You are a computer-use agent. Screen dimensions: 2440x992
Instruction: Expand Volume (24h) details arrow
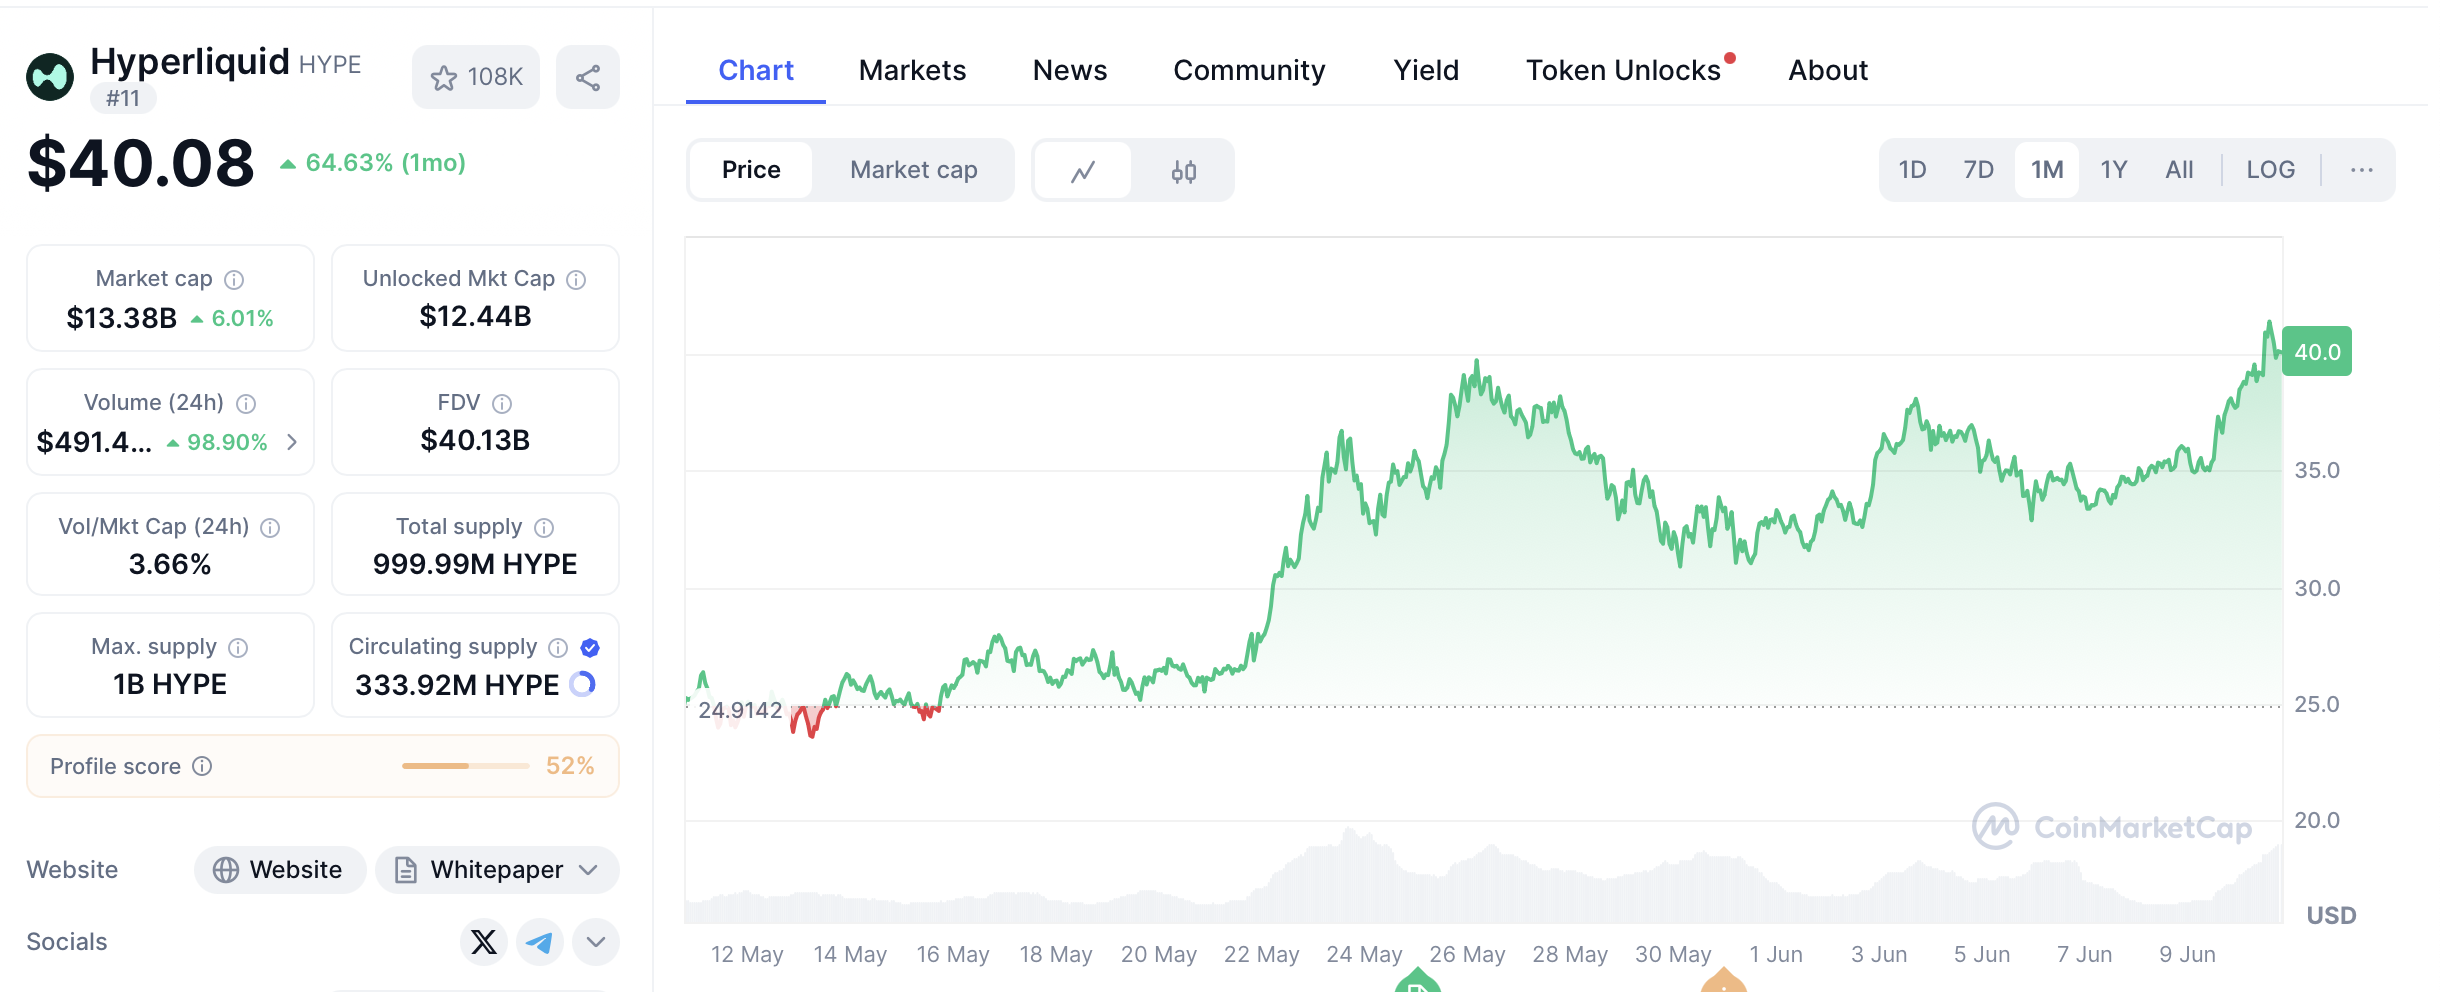pyautogui.click(x=292, y=442)
